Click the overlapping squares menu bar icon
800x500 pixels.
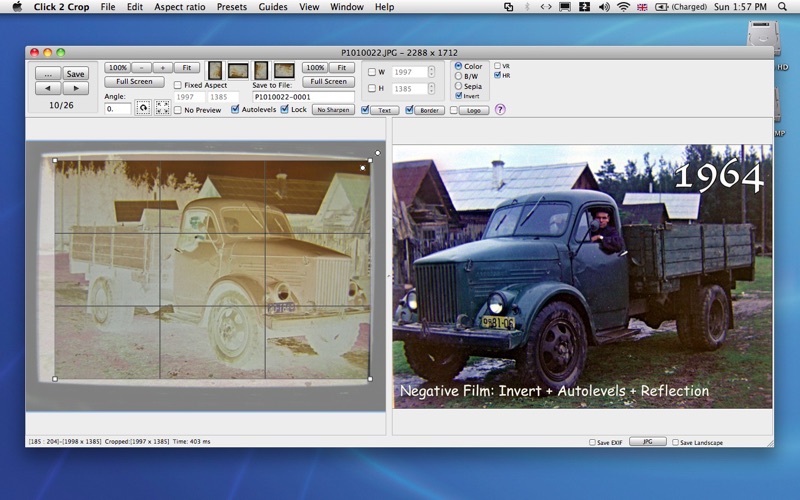coord(509,7)
